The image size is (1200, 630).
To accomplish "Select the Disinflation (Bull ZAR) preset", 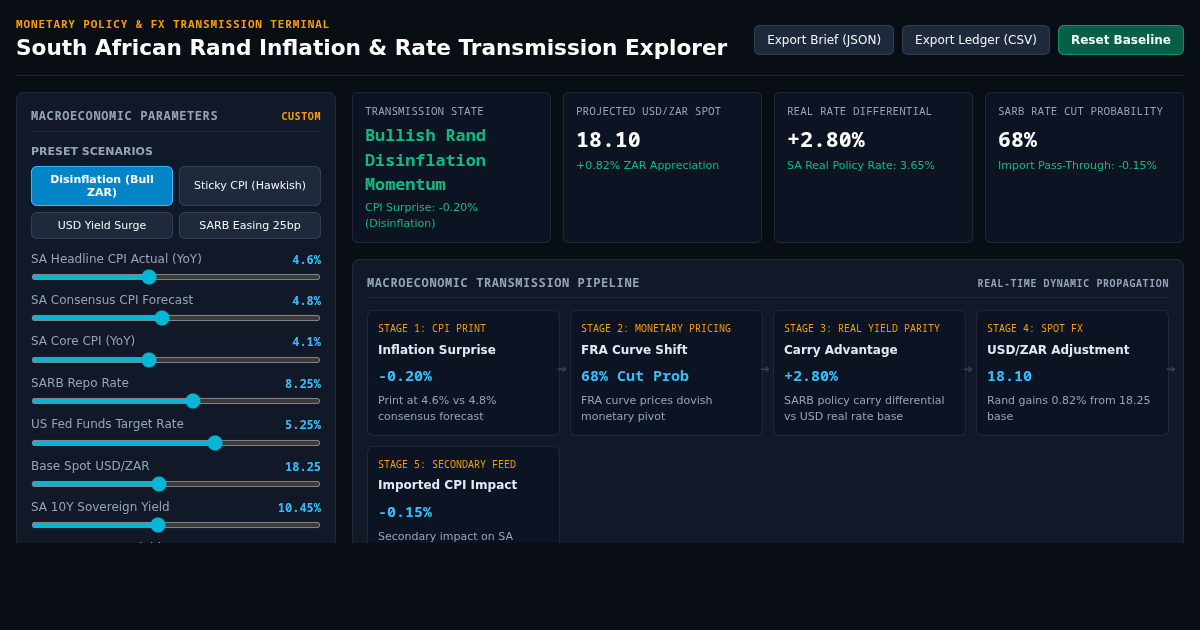I will click(x=102, y=186).
